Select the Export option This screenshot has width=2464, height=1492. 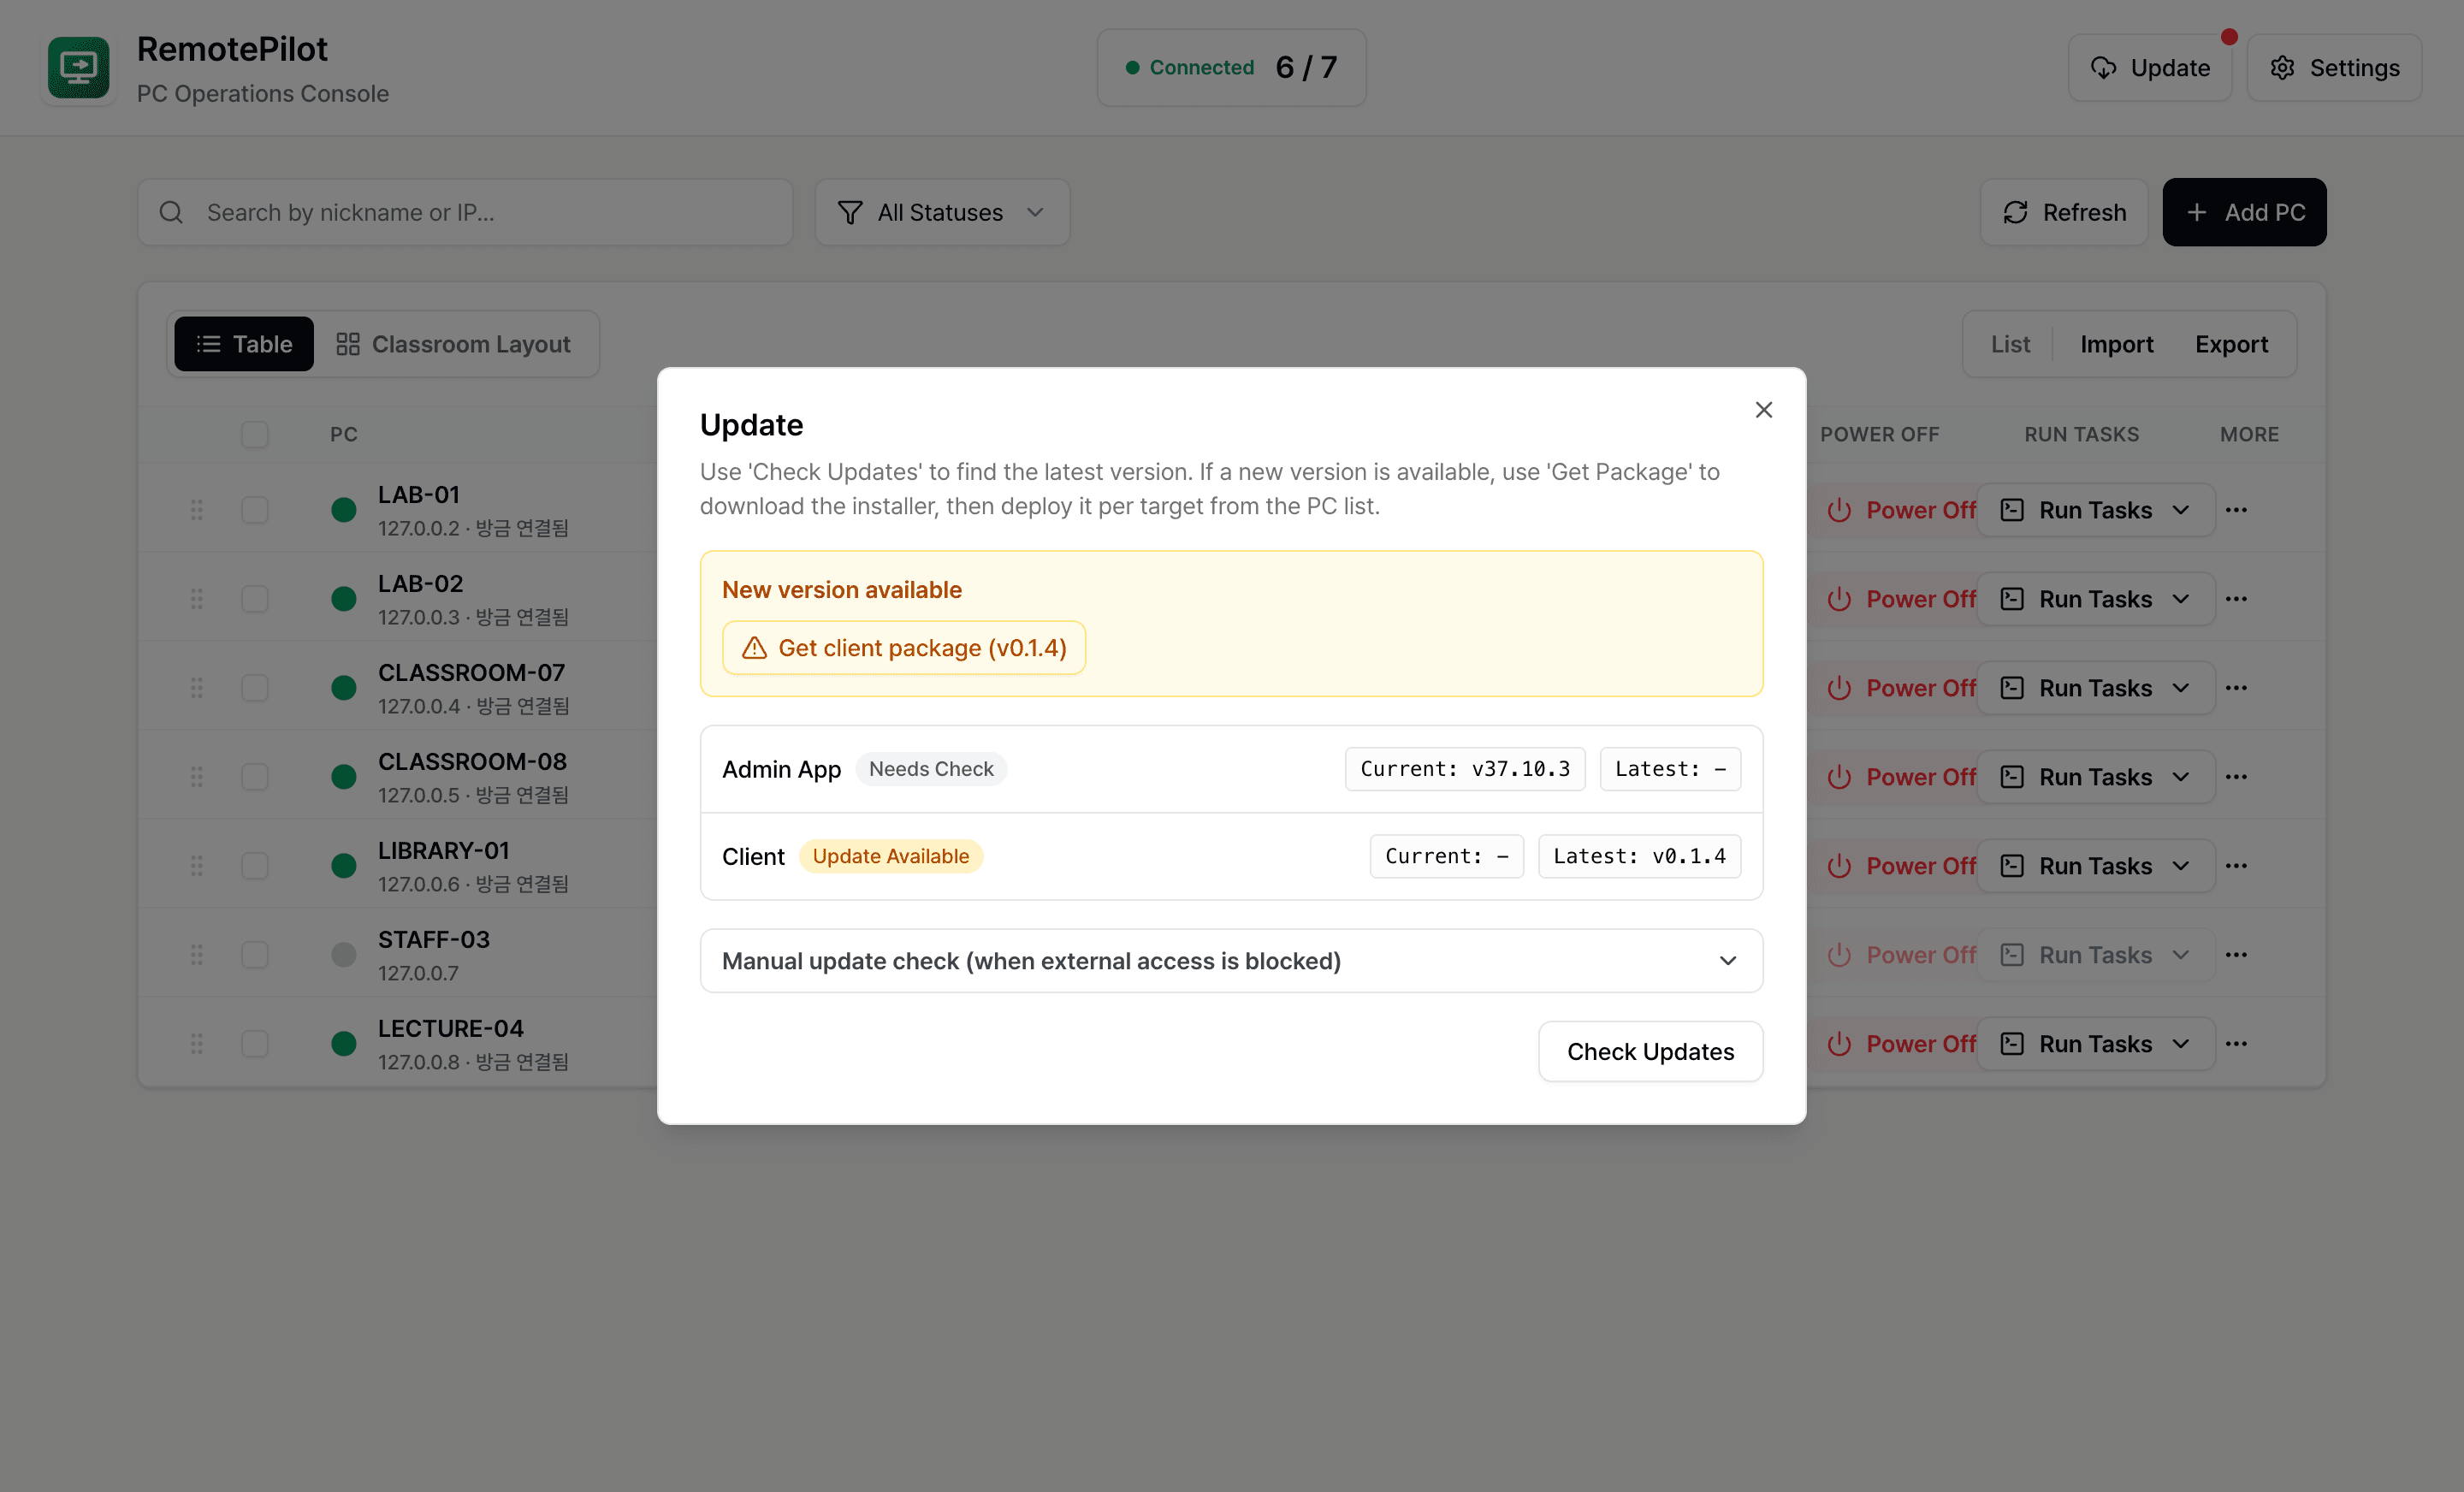coord(2231,344)
